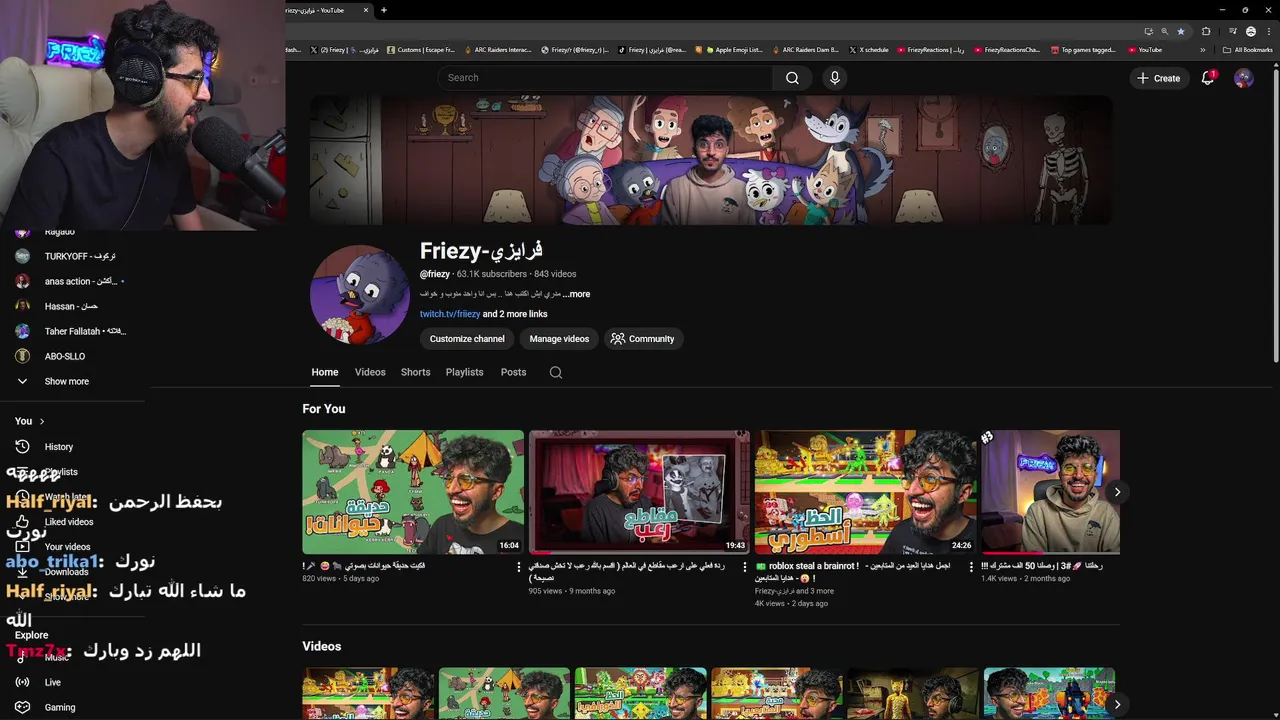Viewport: 1280px width, 720px height.
Task: Toggle the bookmark star in address bar
Action: coord(1181,31)
